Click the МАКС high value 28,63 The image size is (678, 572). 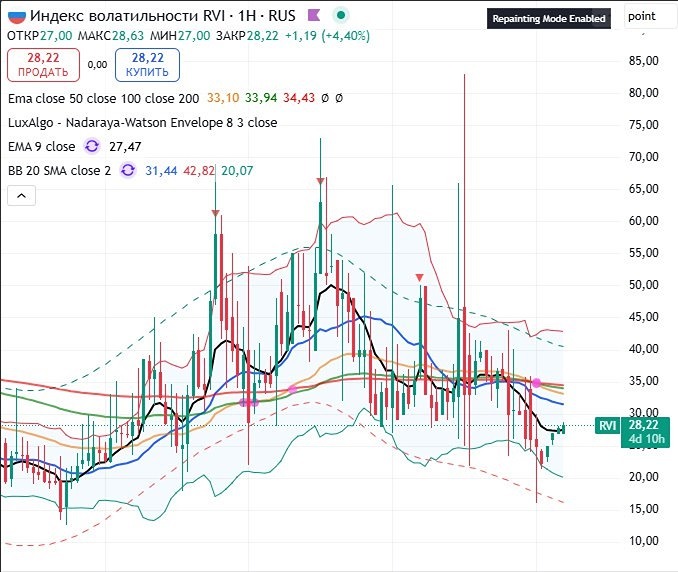[128, 36]
